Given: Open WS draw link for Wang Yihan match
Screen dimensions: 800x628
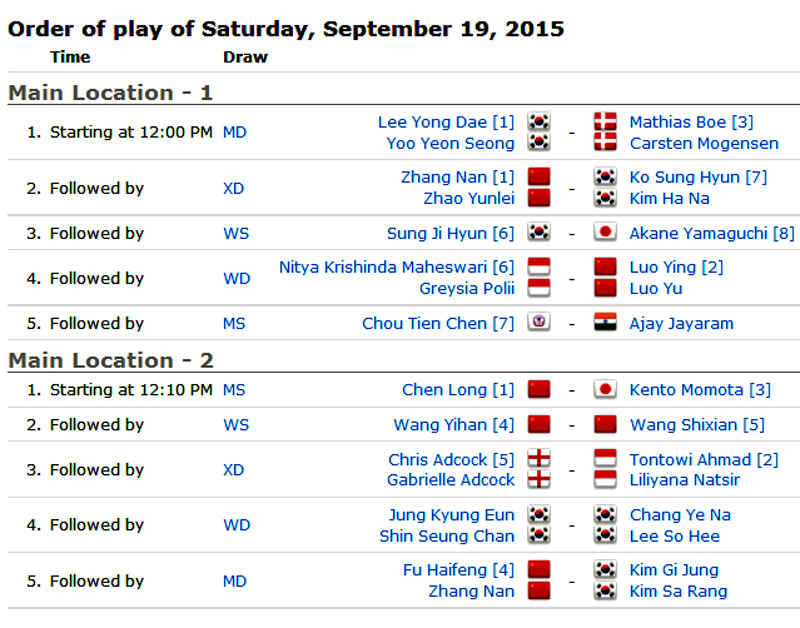Looking at the screenshot, I should point(236,425).
